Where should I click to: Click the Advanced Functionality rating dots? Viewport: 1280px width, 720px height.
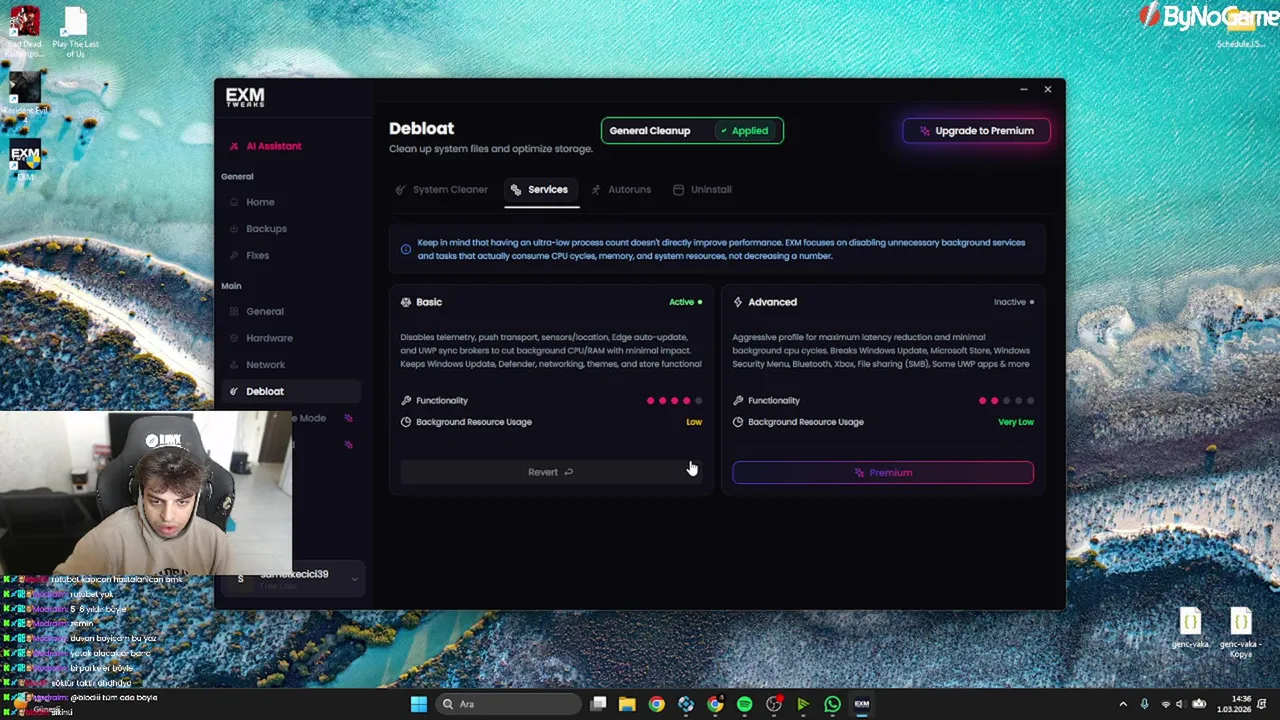click(x=1006, y=401)
